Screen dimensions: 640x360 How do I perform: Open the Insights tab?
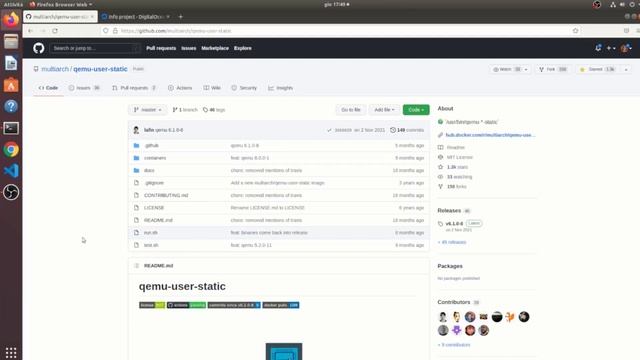click(280, 88)
